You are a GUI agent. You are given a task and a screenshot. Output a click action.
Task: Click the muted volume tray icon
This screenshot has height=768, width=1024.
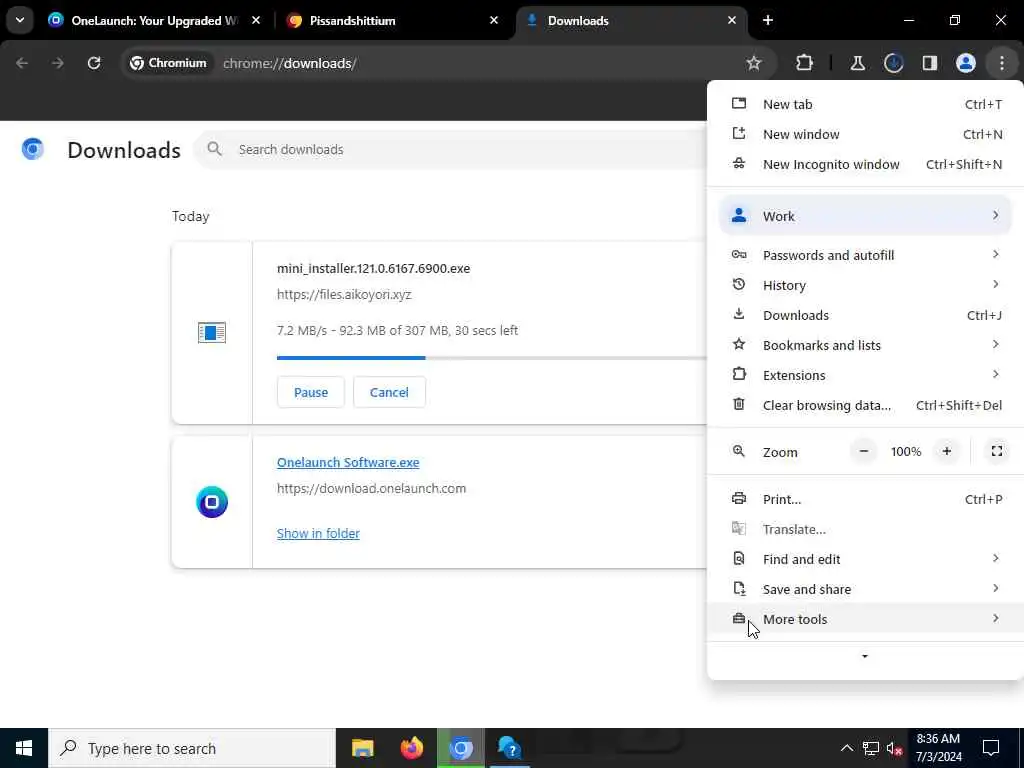pos(894,748)
